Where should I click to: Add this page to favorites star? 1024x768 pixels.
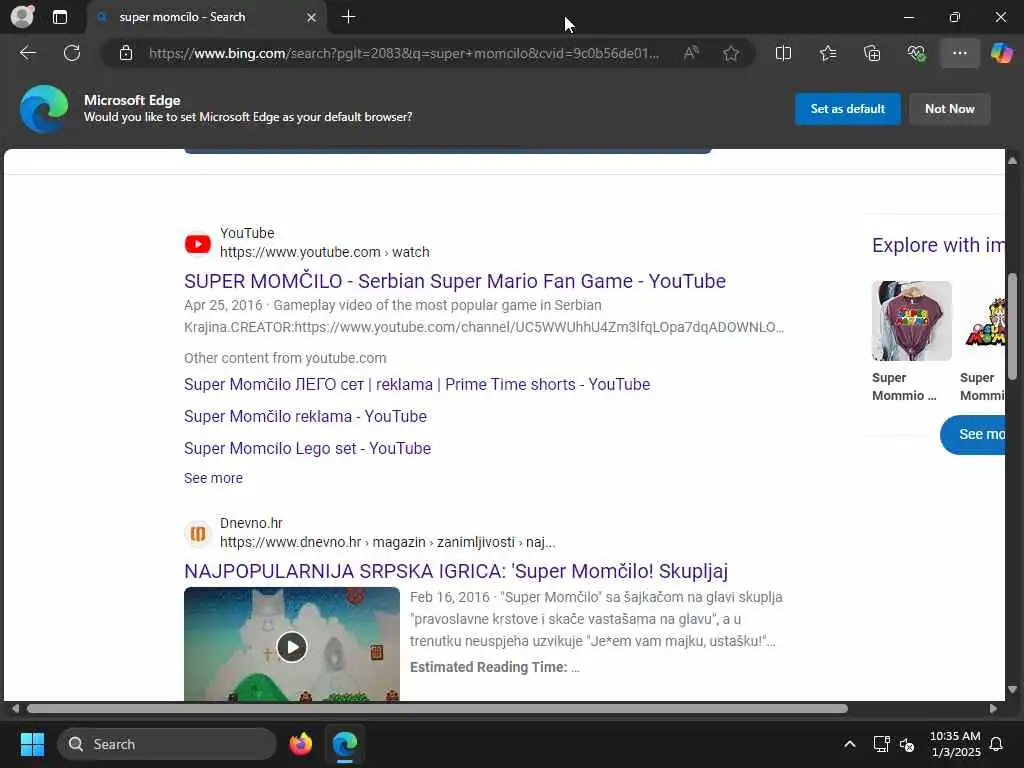click(x=731, y=53)
